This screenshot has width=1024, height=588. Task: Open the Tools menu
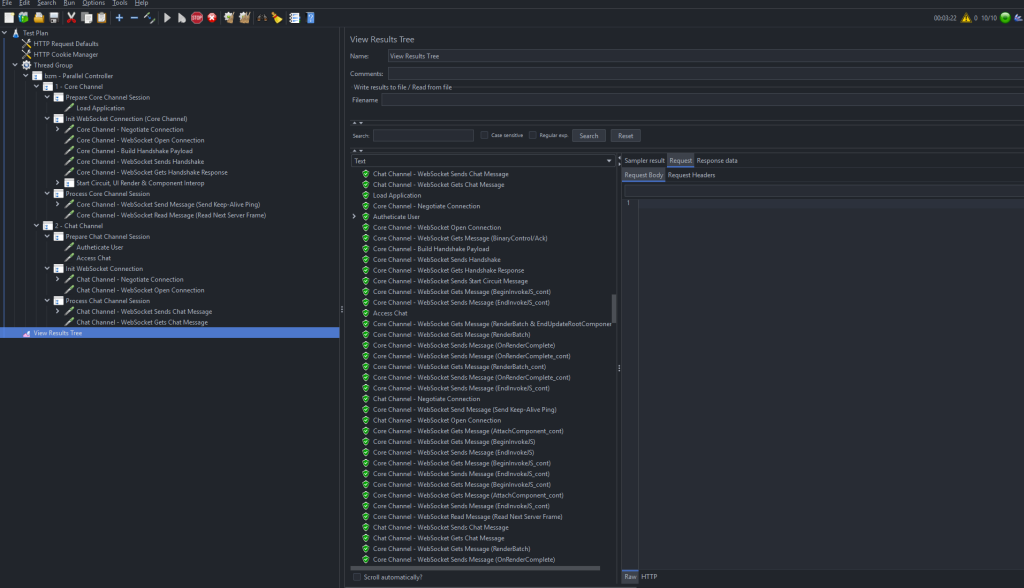(x=120, y=3)
